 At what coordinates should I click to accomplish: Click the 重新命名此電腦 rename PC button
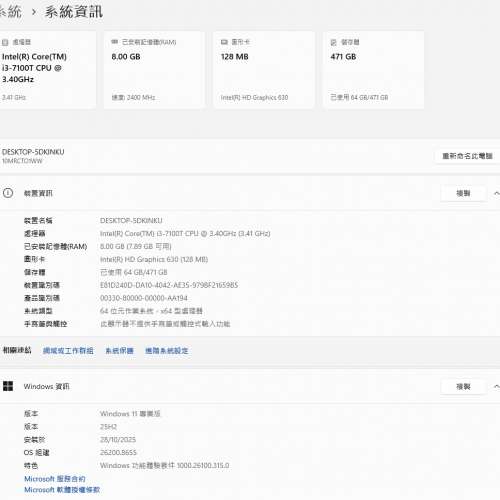point(467,156)
